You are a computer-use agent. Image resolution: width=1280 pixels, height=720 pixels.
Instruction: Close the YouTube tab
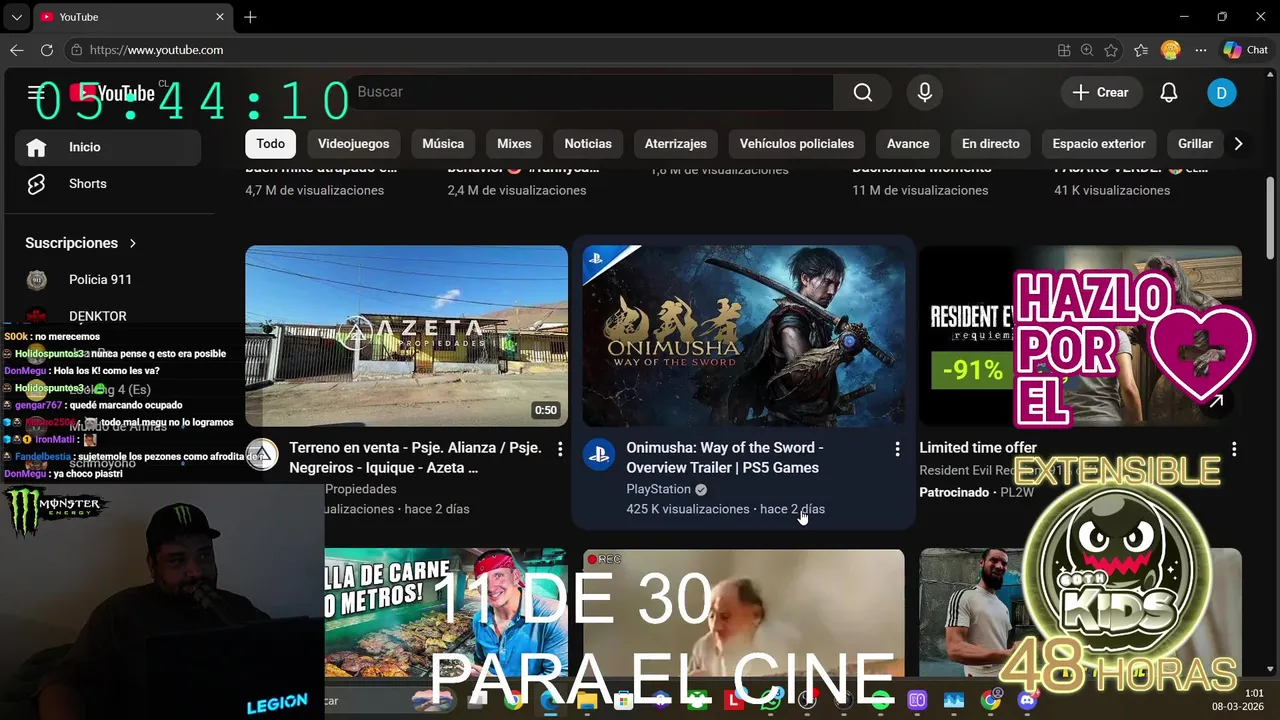point(220,17)
